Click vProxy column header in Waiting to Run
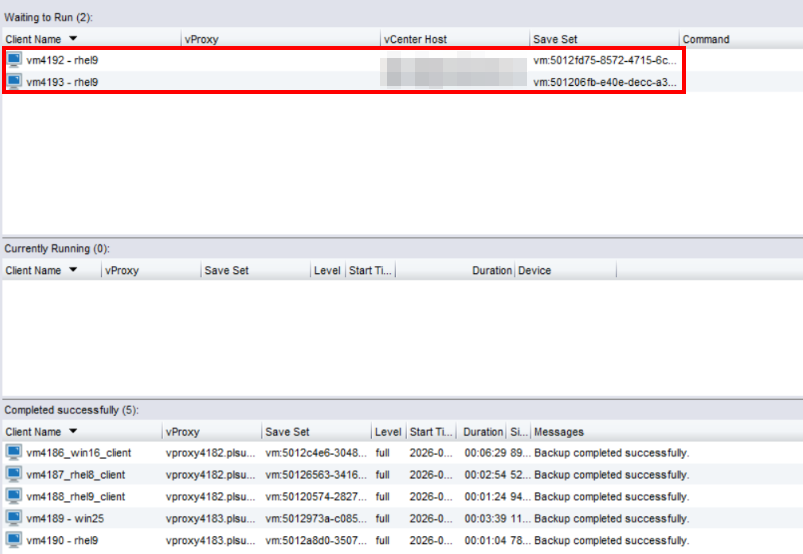Image resolution: width=803 pixels, height=554 pixels. (201, 39)
